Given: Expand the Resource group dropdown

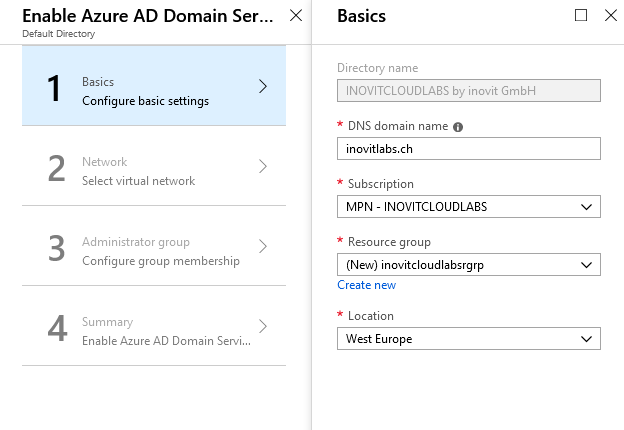Looking at the screenshot, I should pyautogui.click(x=469, y=265).
